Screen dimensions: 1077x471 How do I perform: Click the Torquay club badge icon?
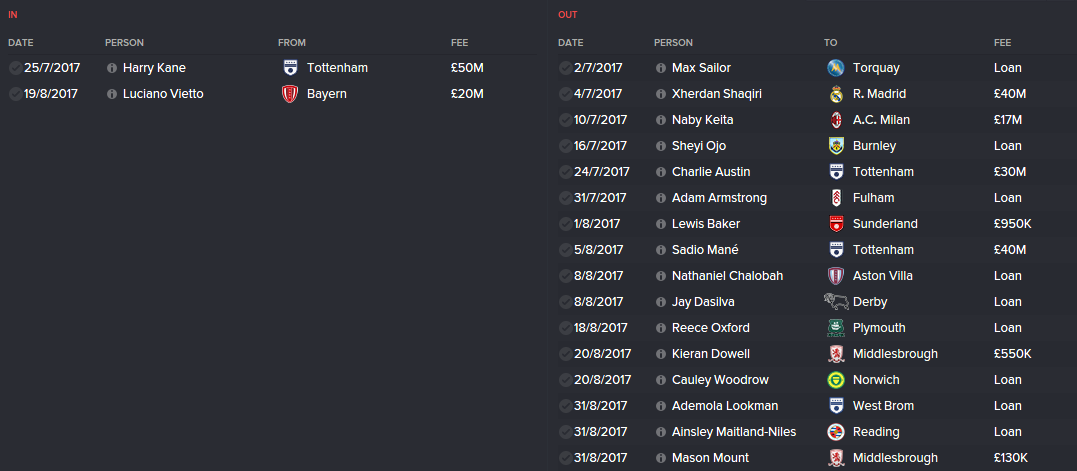click(x=837, y=68)
